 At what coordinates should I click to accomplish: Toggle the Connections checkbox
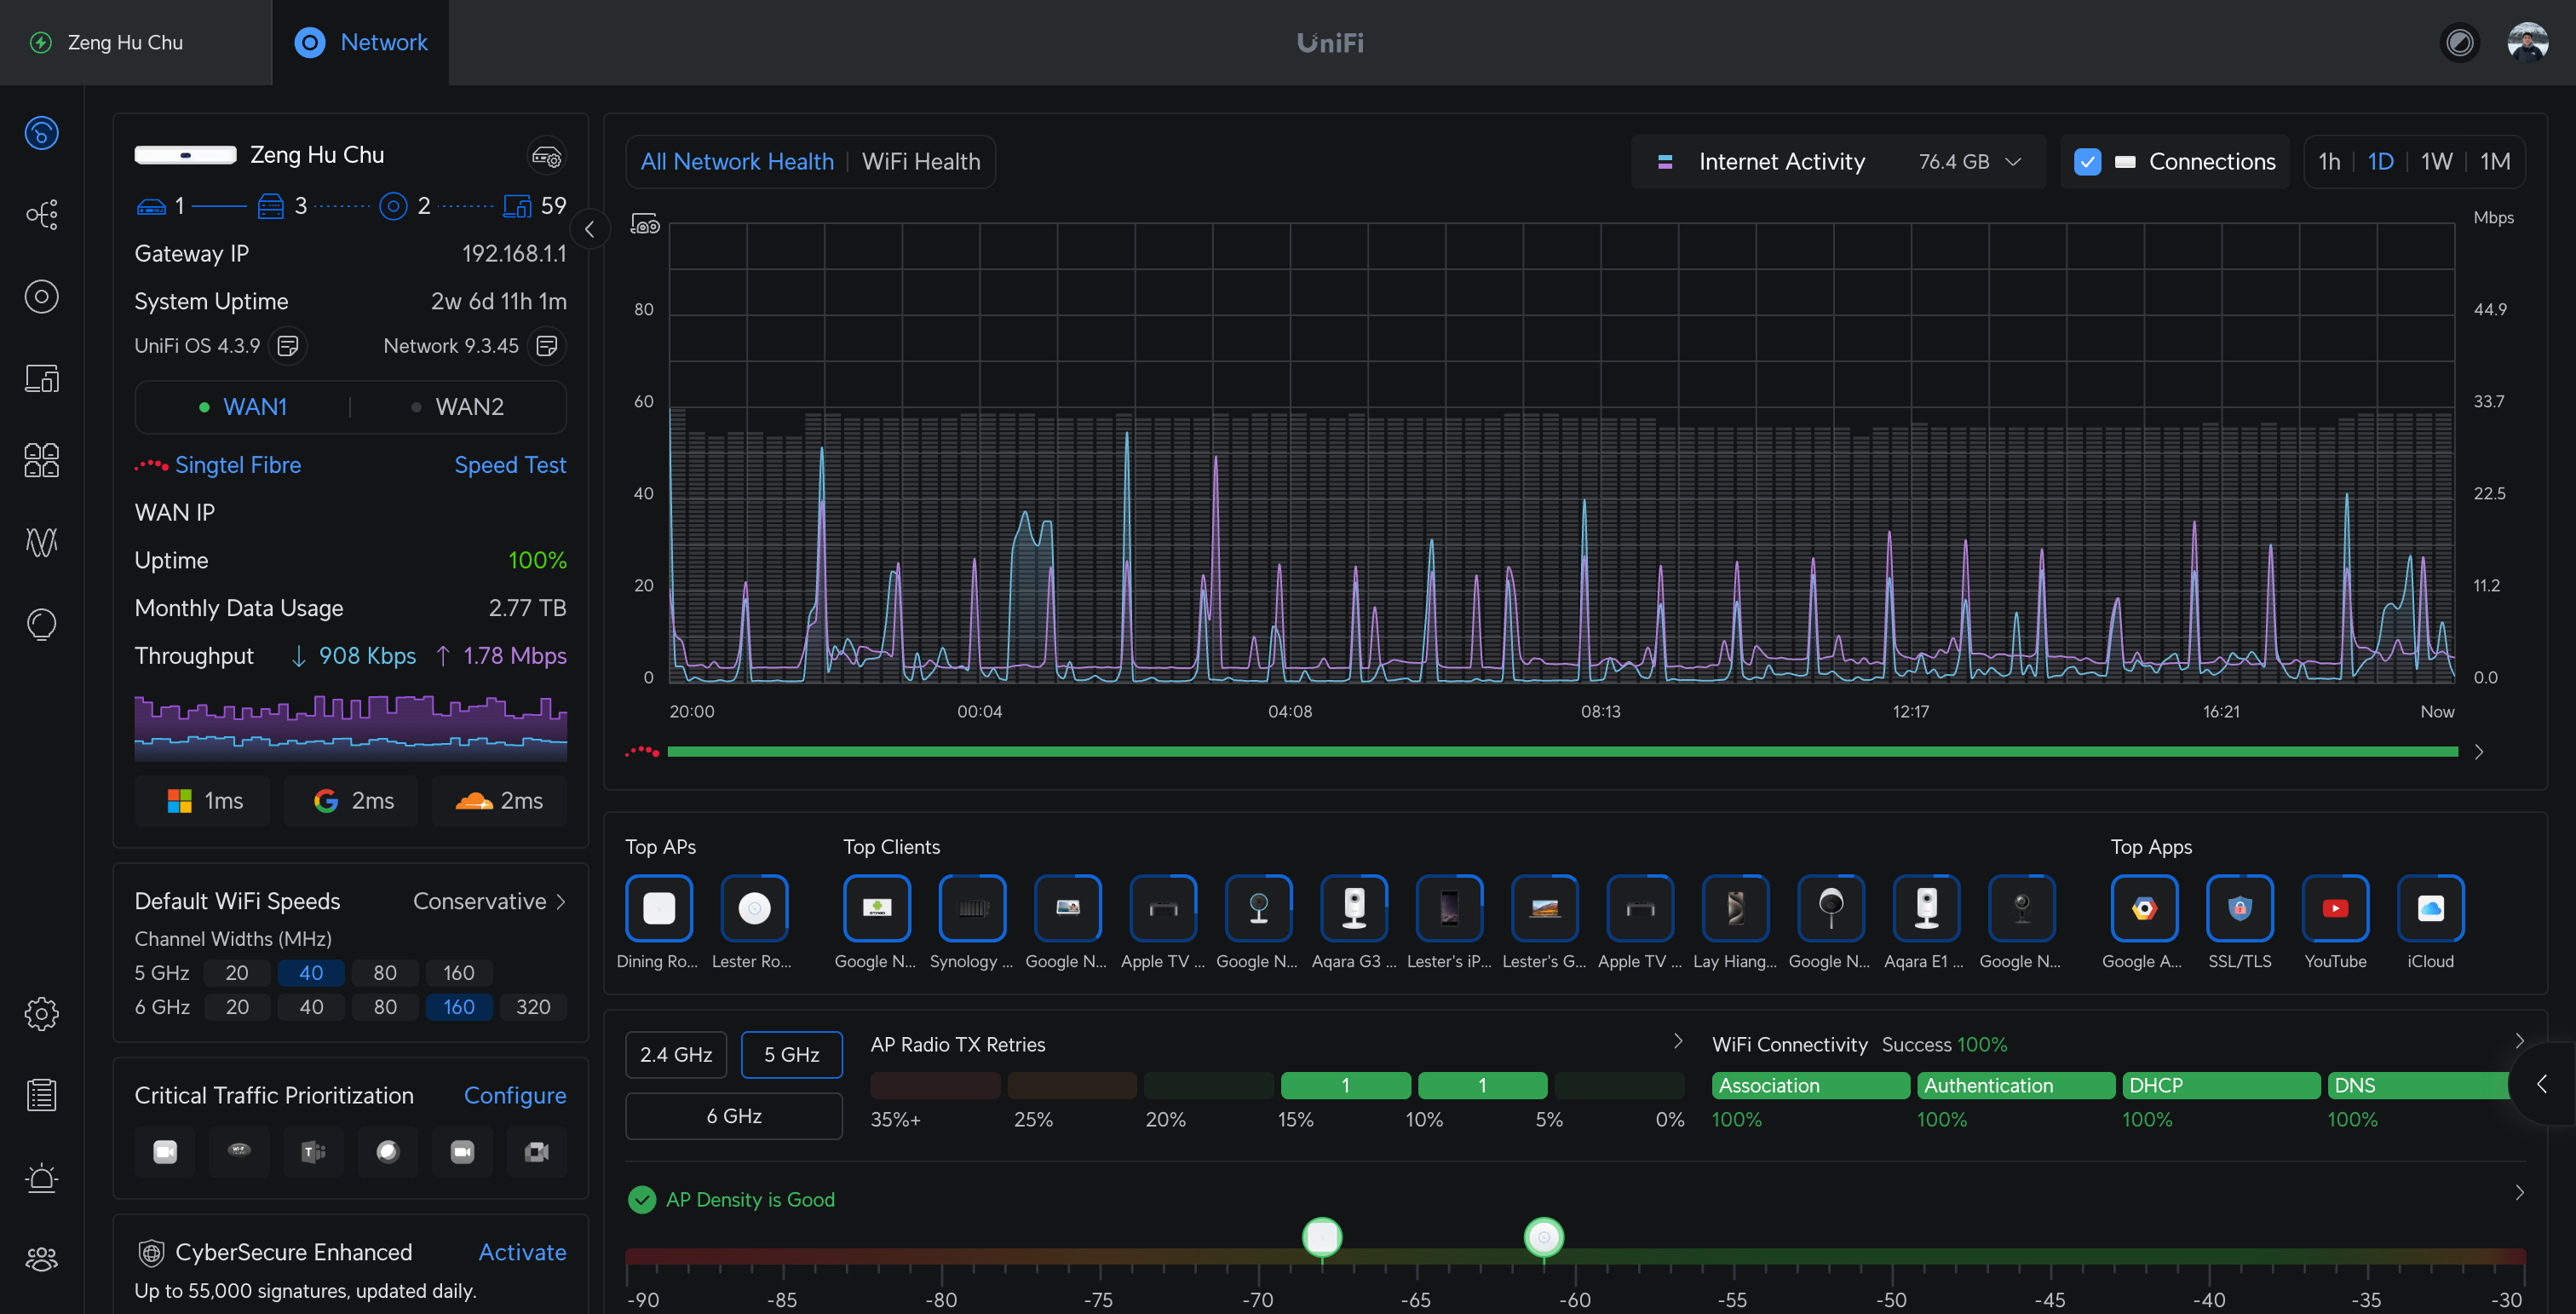coord(2087,162)
